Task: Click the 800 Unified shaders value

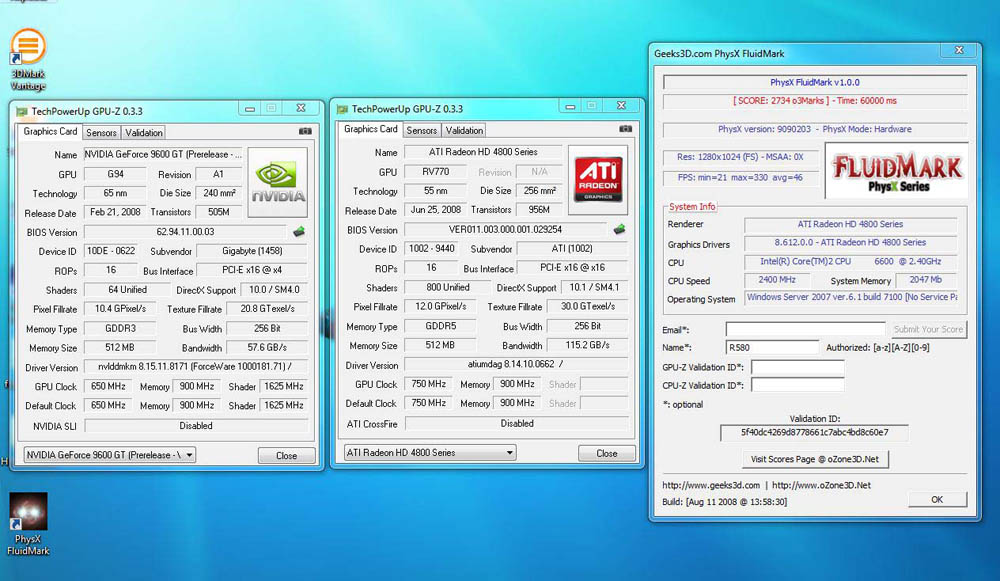Action: click(x=448, y=287)
